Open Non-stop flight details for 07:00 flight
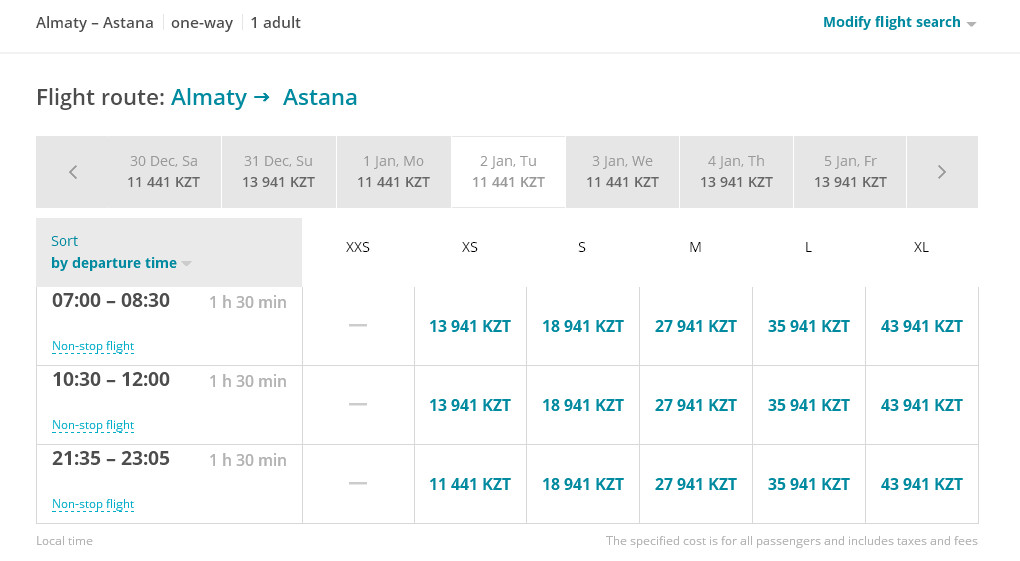The image size is (1020, 561). 93,346
